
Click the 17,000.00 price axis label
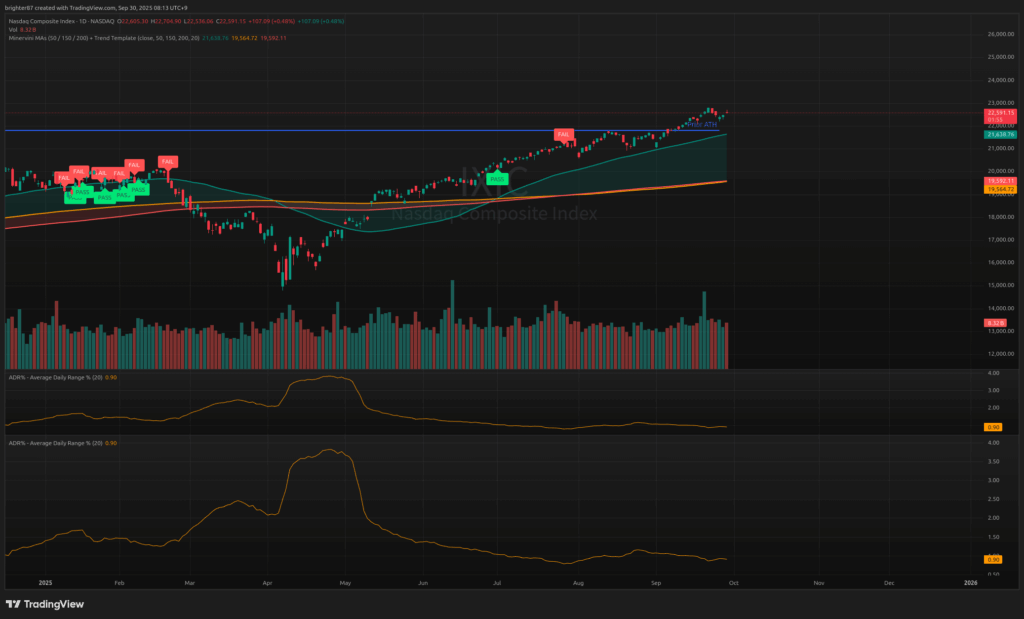tap(1000, 240)
